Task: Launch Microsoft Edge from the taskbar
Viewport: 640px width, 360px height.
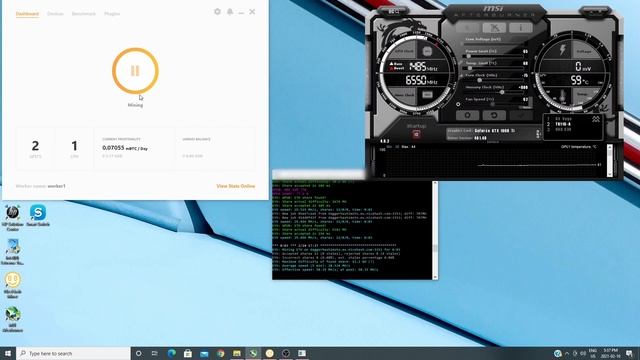Action: (x=171, y=353)
